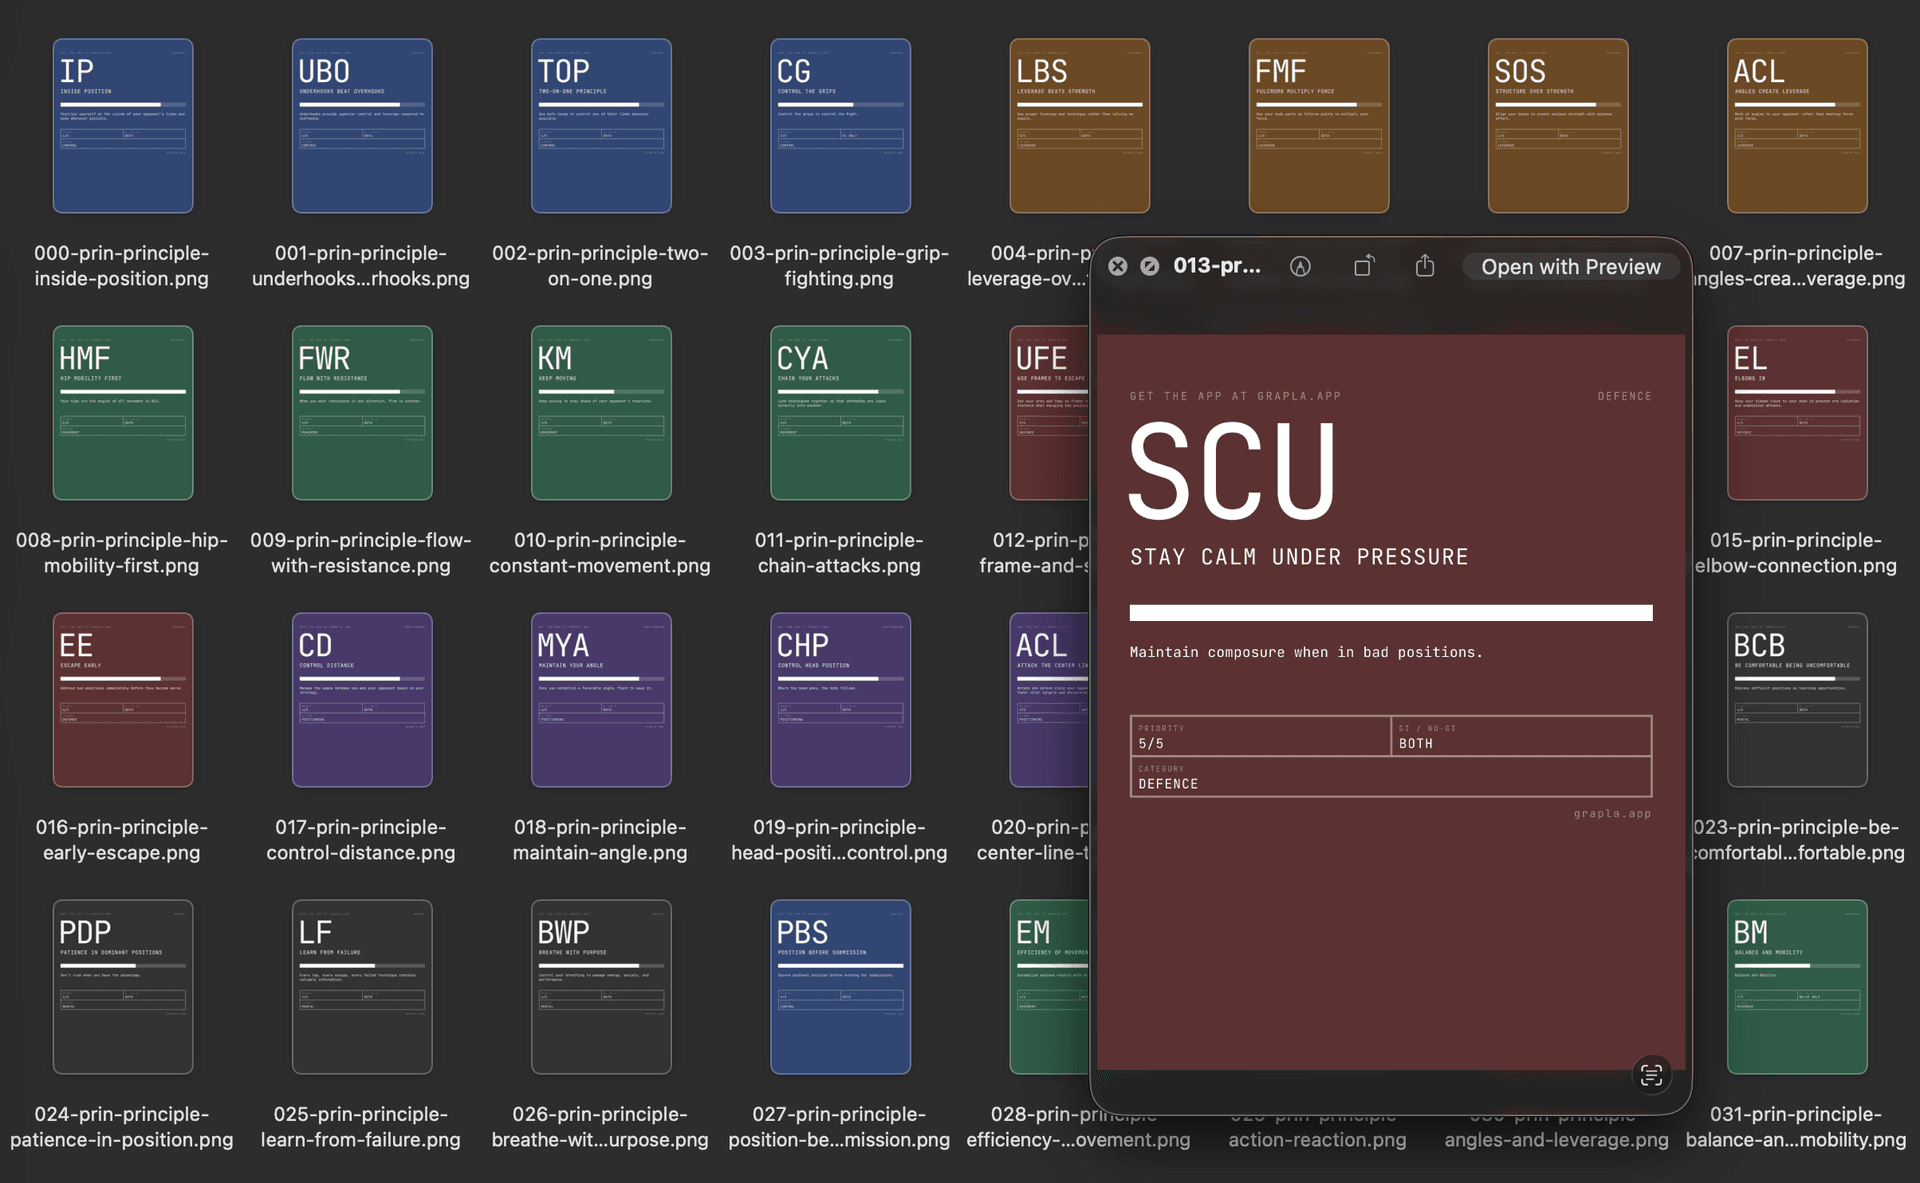Viewport: 1920px width, 1183px height.
Task: Select the MYA maintain-angle purple thumbnail
Action: click(600, 700)
